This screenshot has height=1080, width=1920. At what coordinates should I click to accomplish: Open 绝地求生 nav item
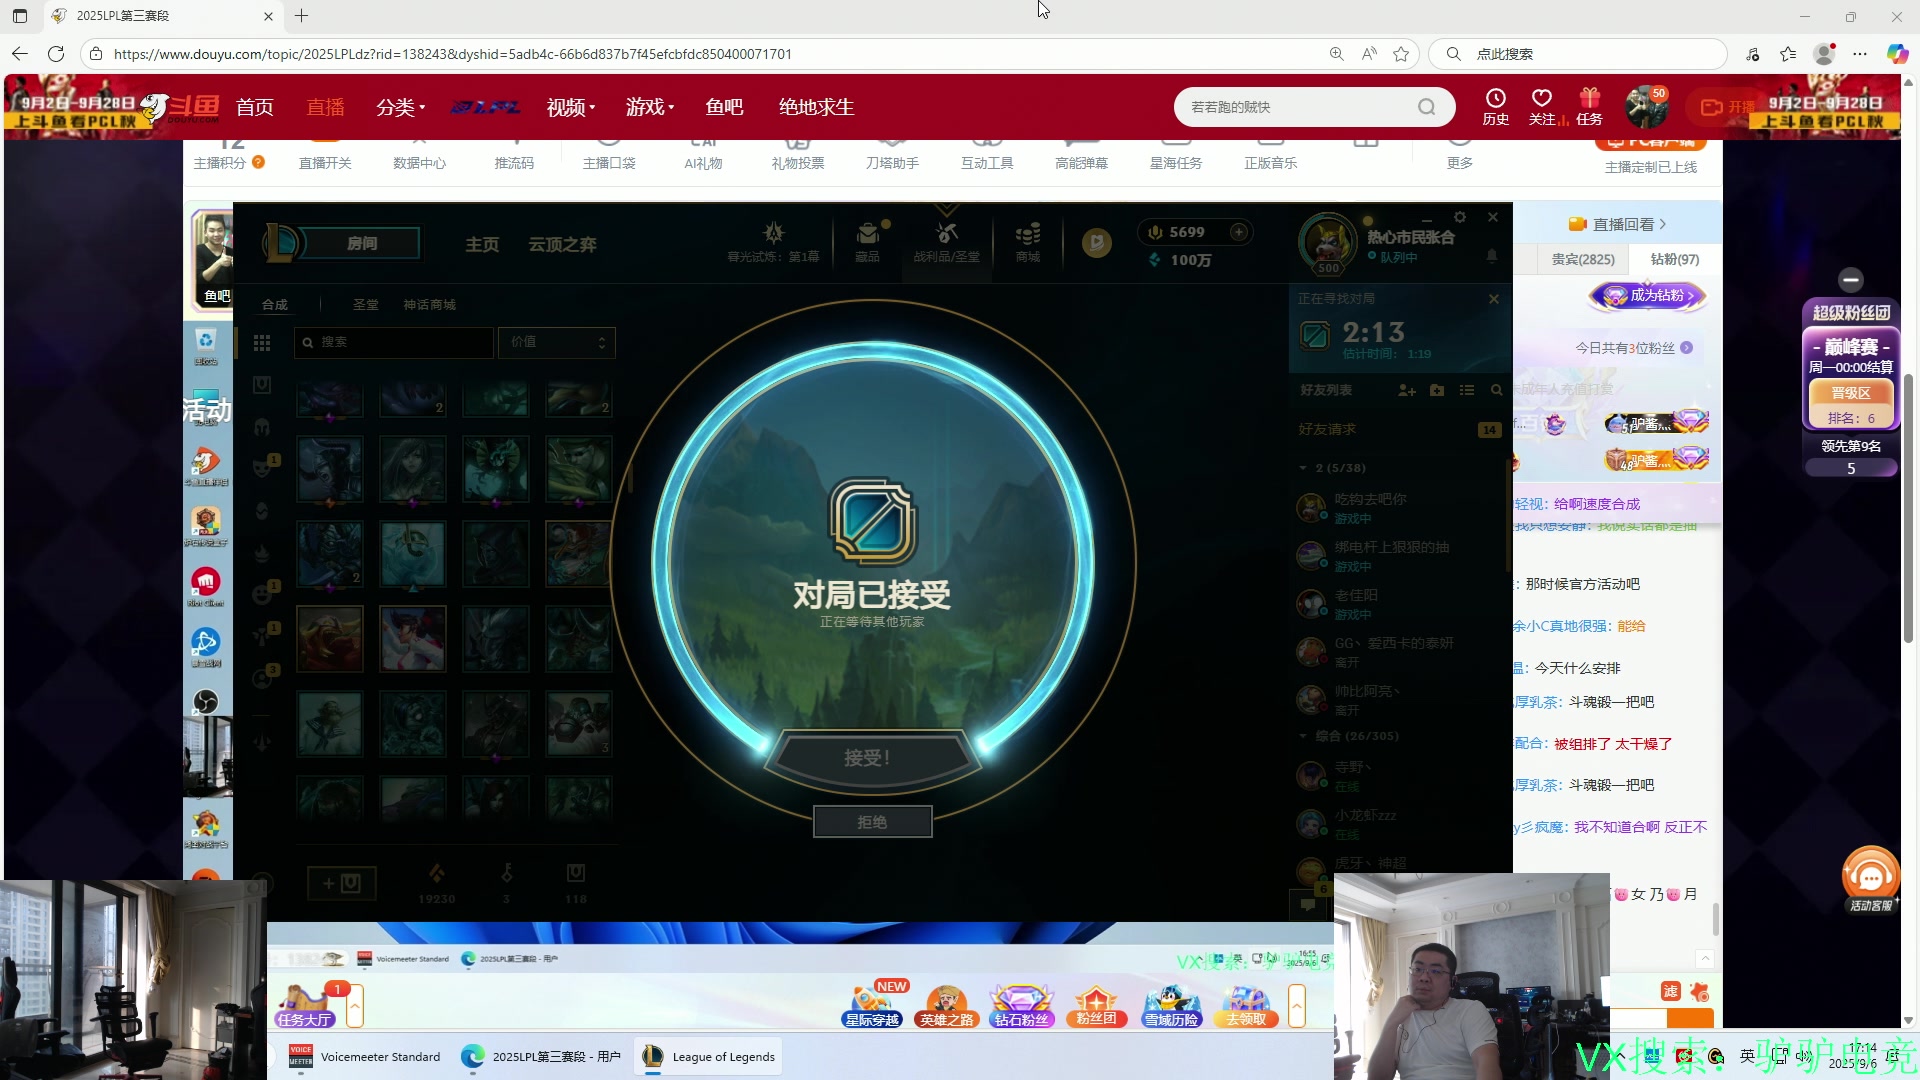tap(816, 107)
